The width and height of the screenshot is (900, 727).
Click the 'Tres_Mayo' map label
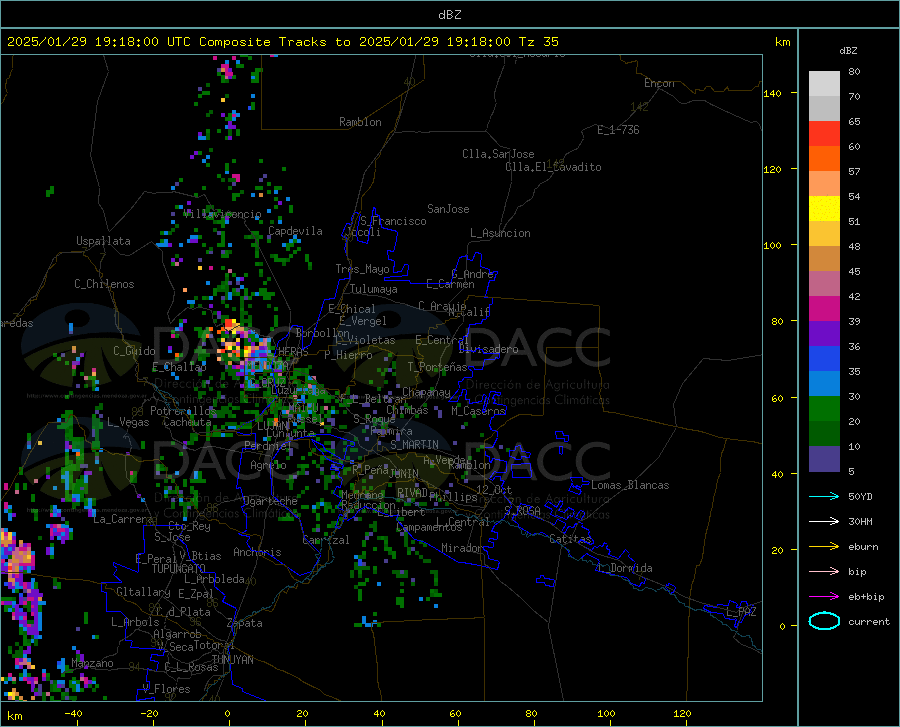[x=363, y=269]
